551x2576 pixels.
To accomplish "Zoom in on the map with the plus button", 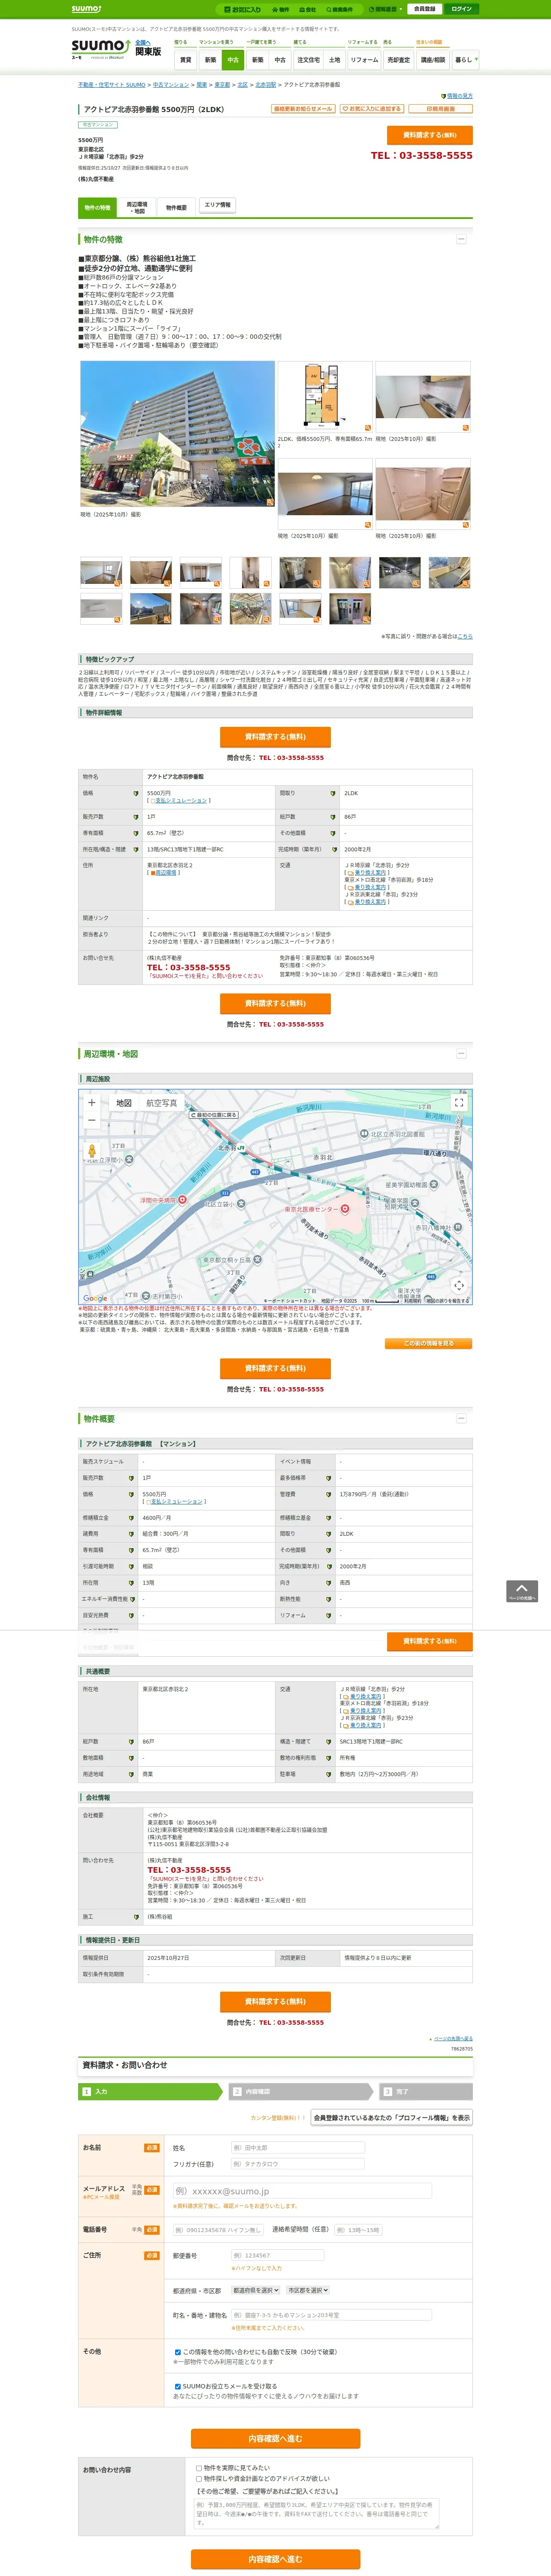I will coord(92,1102).
